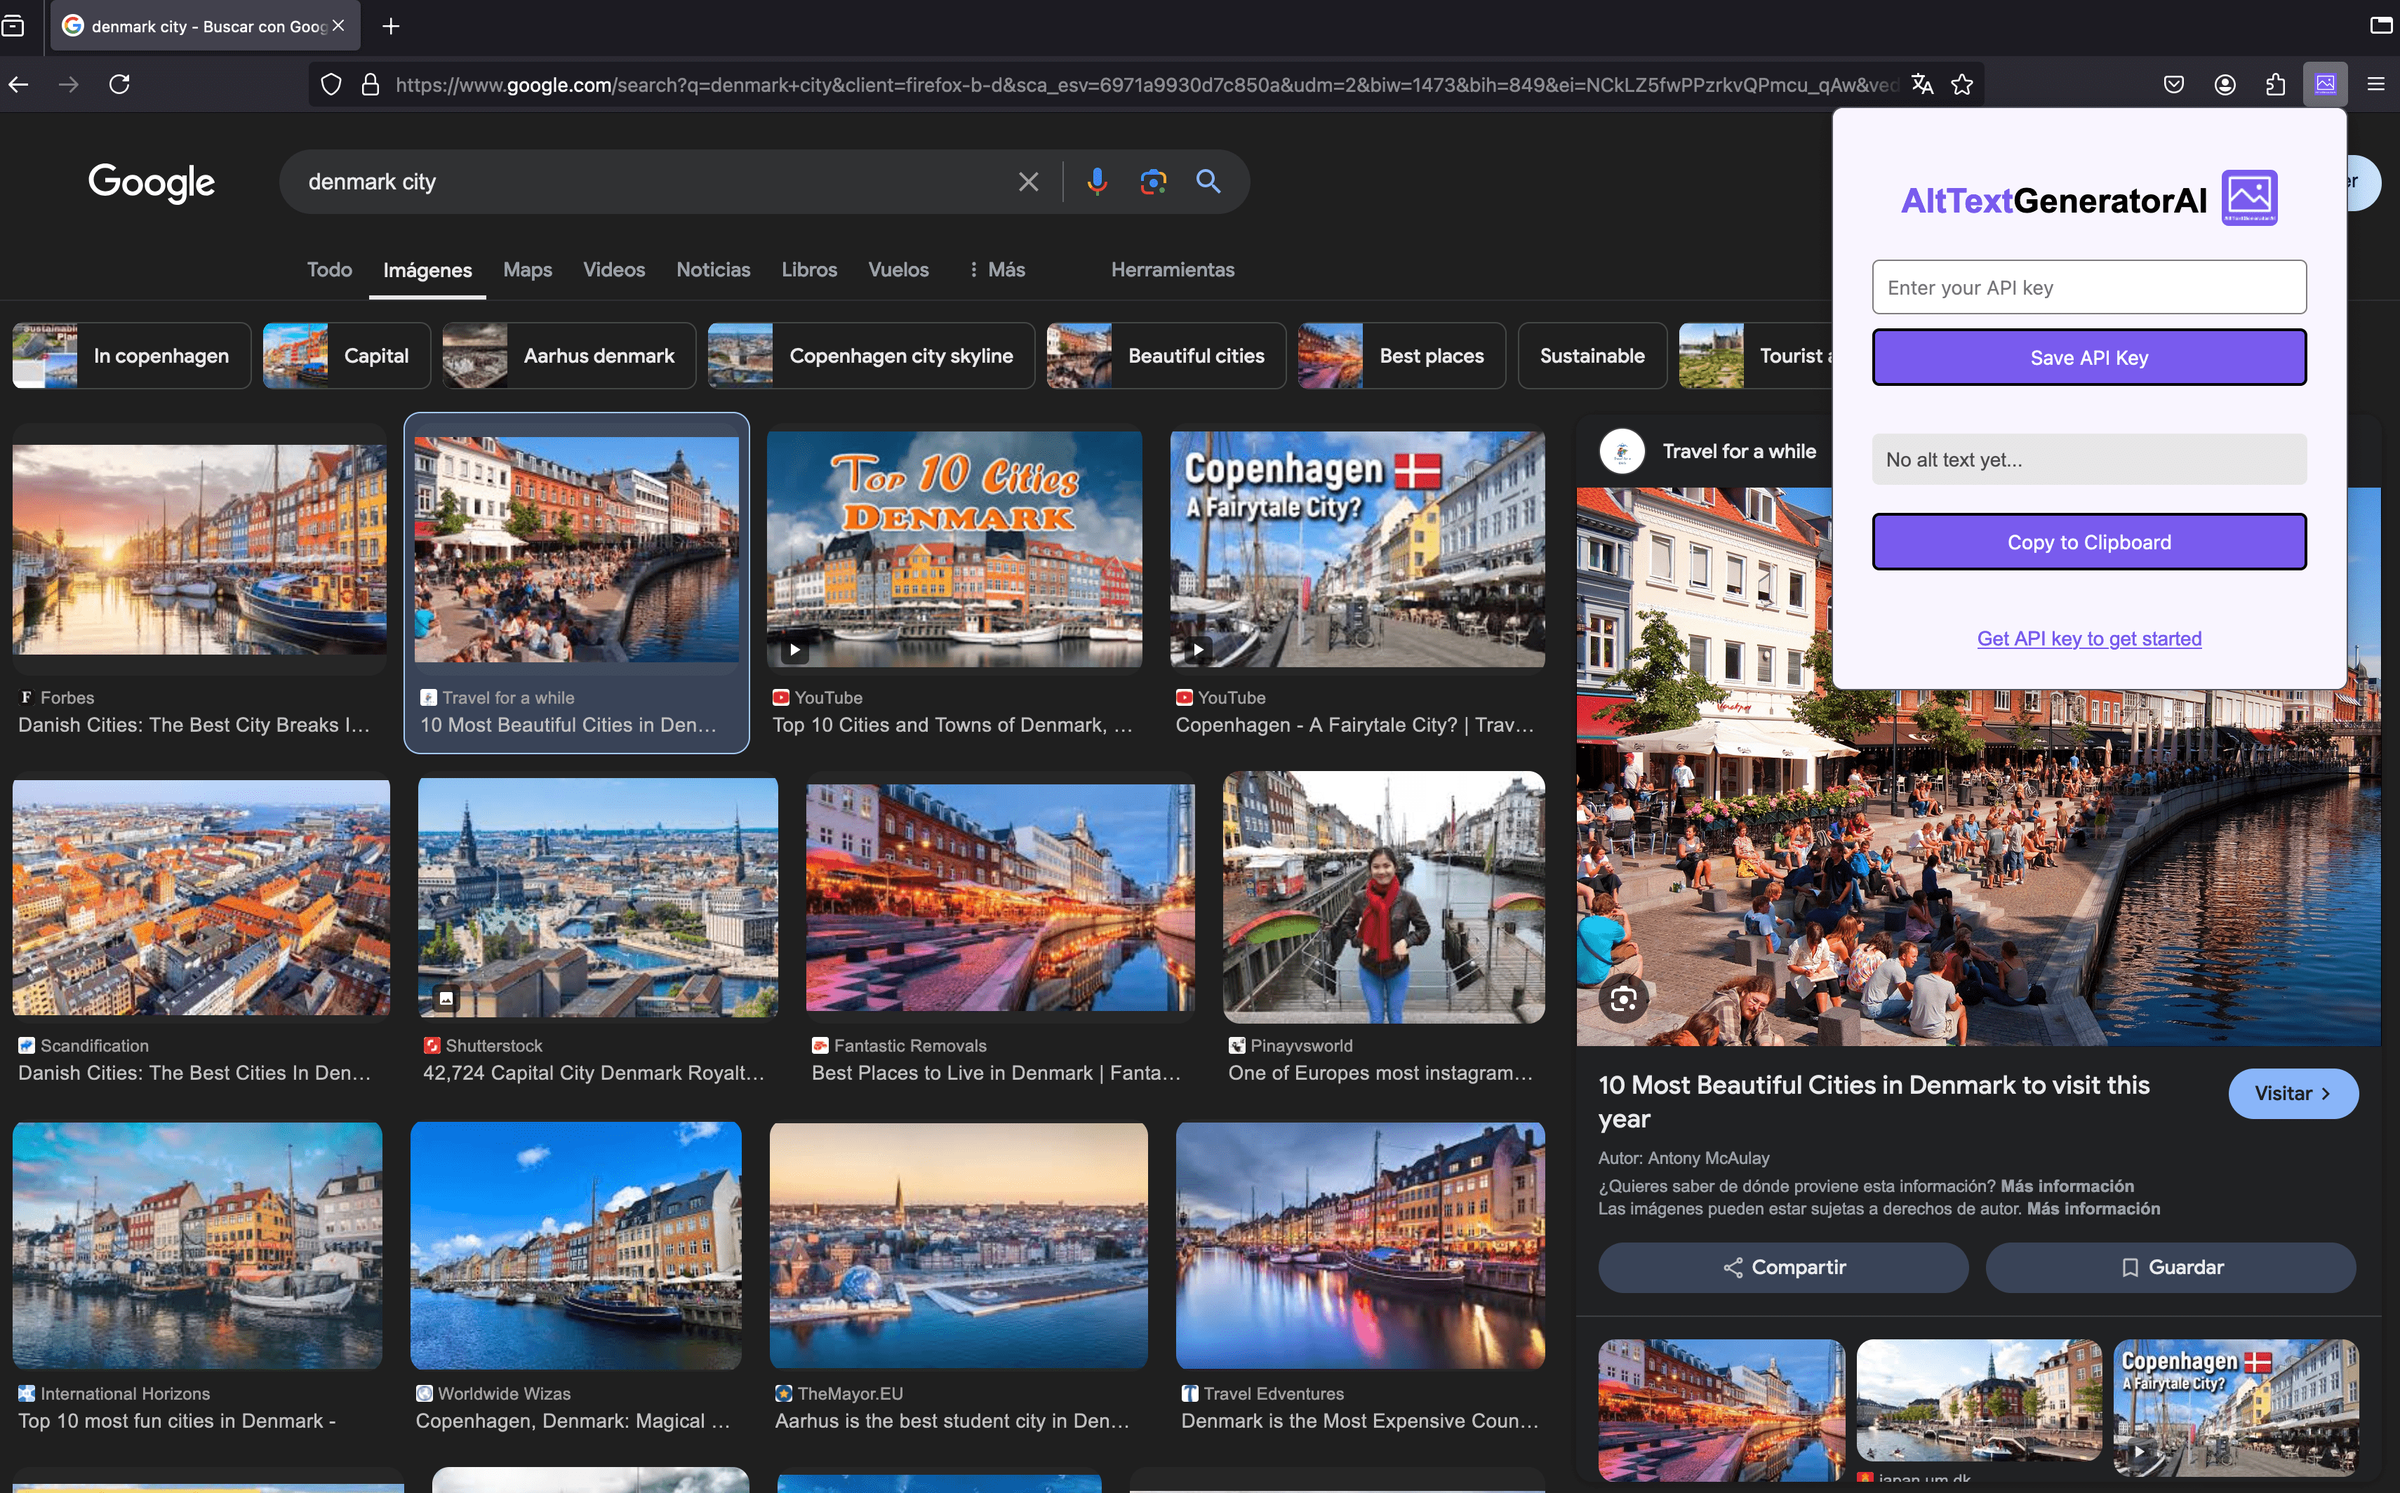Open the Pocket save icon
Viewport: 2400px width, 1493px height.
2174,85
